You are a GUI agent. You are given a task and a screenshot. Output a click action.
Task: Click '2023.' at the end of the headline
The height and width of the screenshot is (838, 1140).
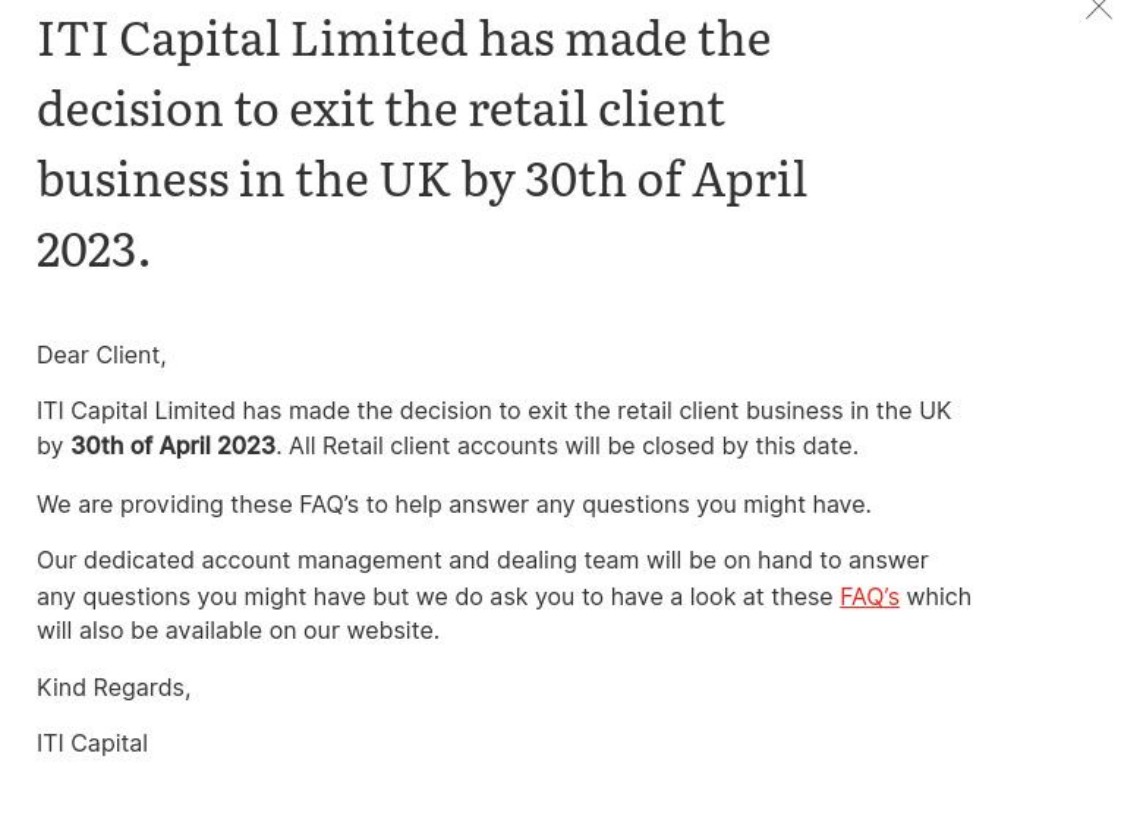click(93, 250)
